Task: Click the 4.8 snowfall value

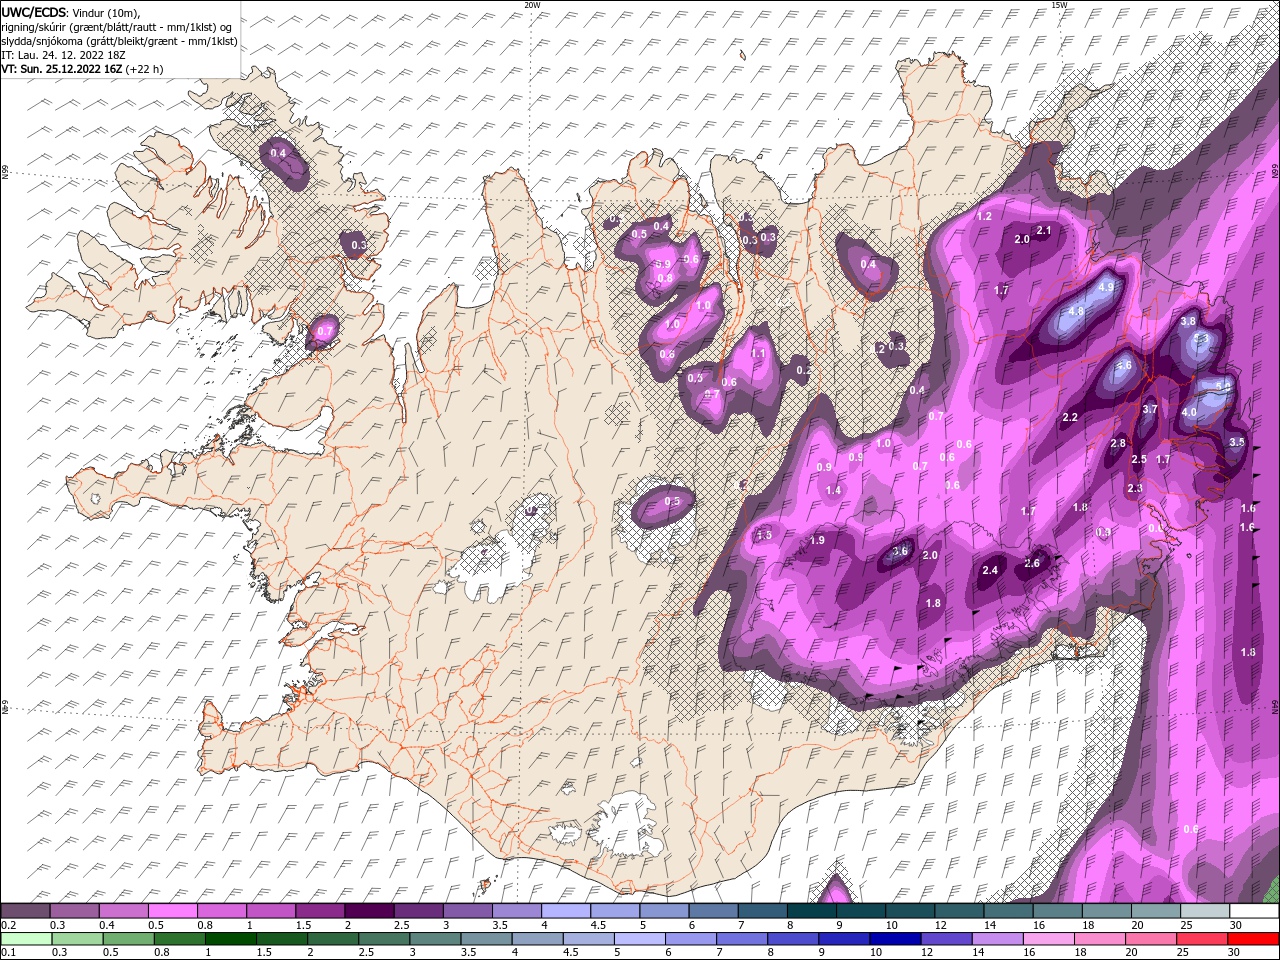Action: [1076, 311]
